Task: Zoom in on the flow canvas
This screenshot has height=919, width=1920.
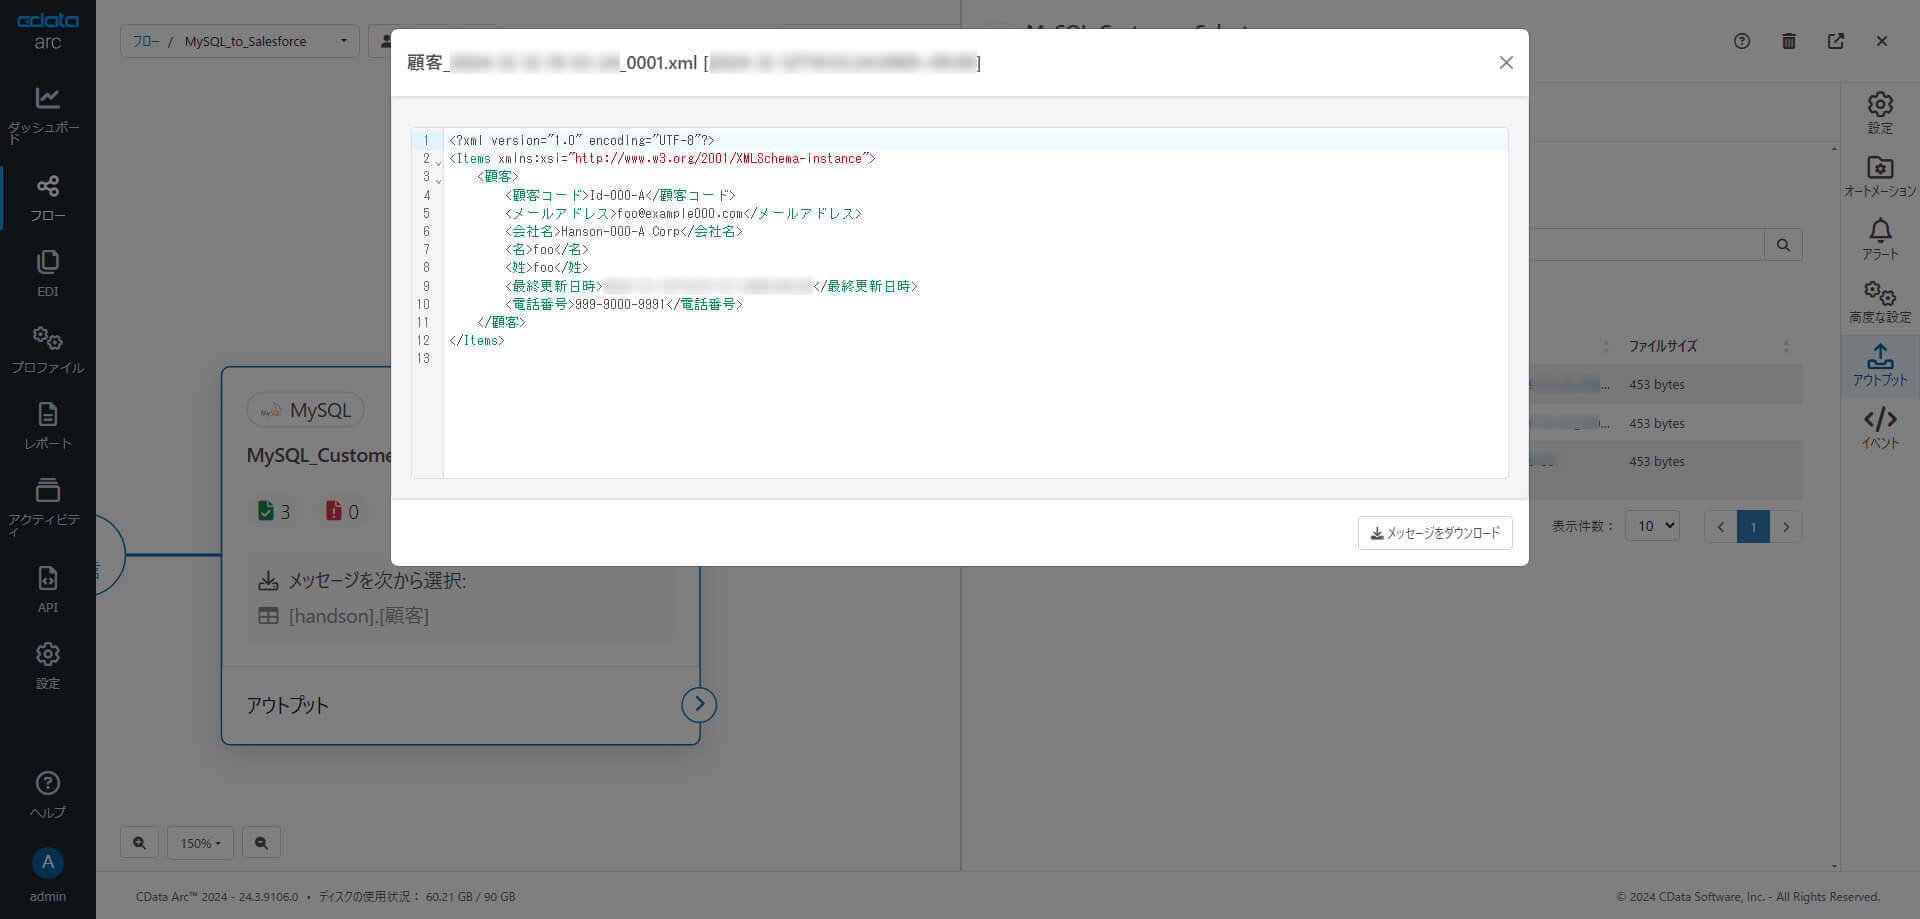Action: tap(139, 843)
